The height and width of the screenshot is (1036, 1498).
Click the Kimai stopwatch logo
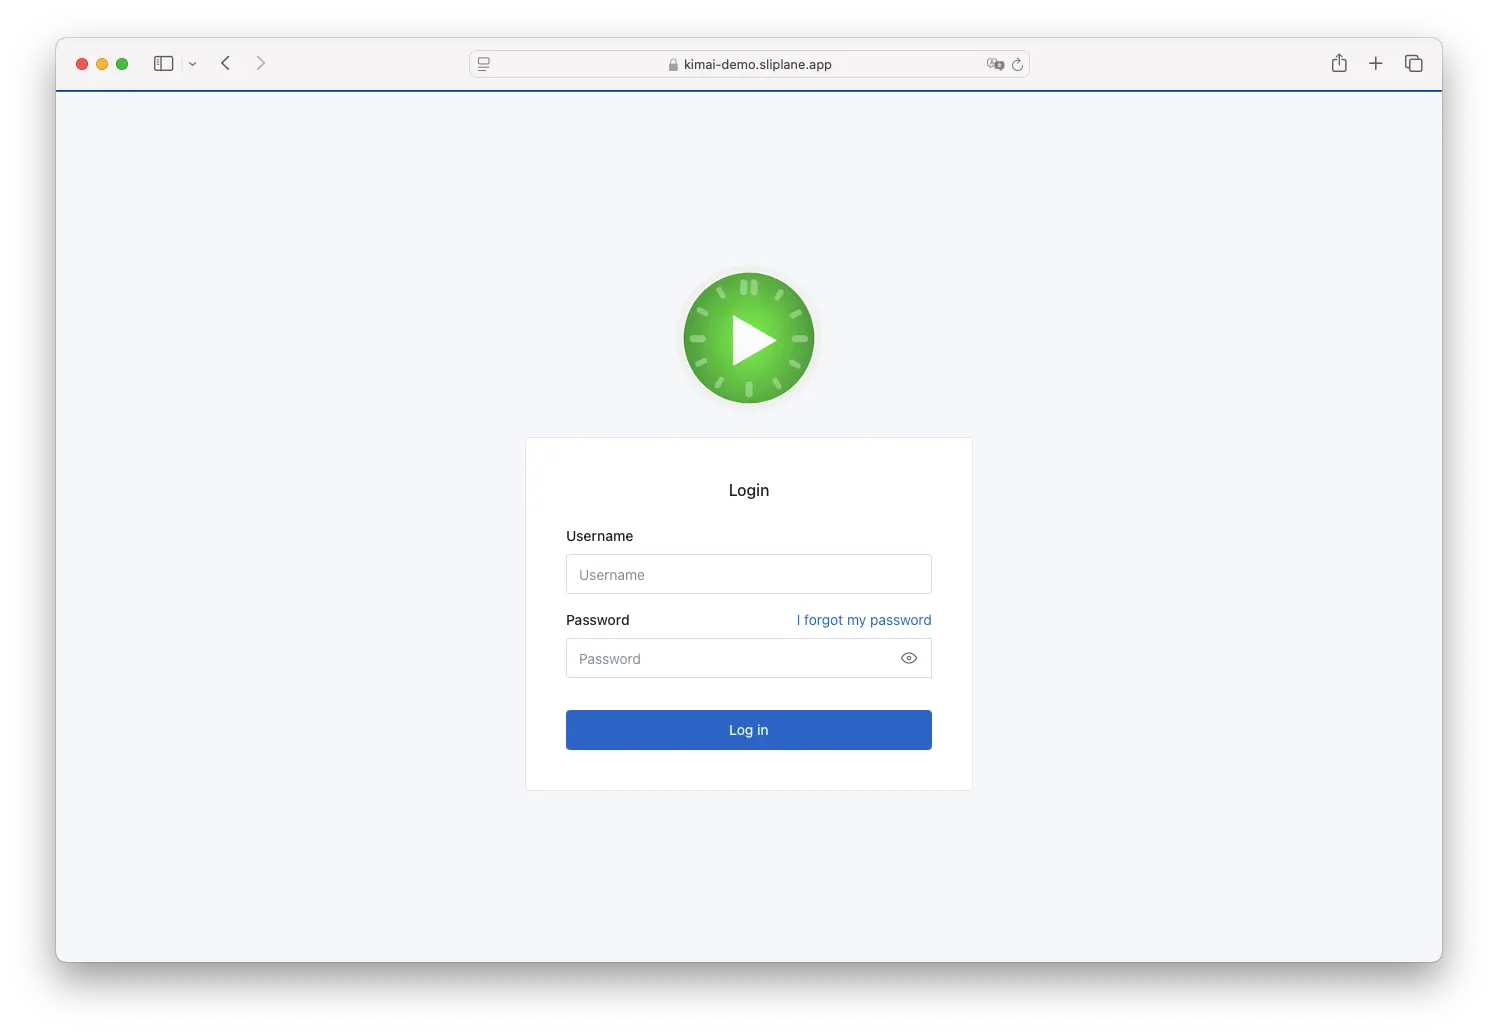[748, 337]
